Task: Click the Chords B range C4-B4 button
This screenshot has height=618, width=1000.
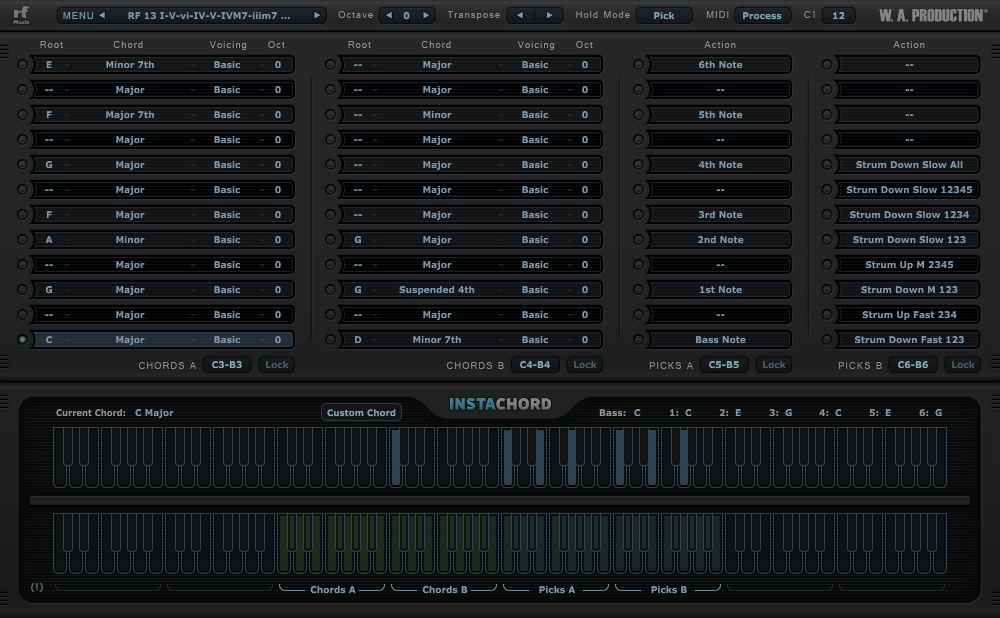Action: (534, 365)
